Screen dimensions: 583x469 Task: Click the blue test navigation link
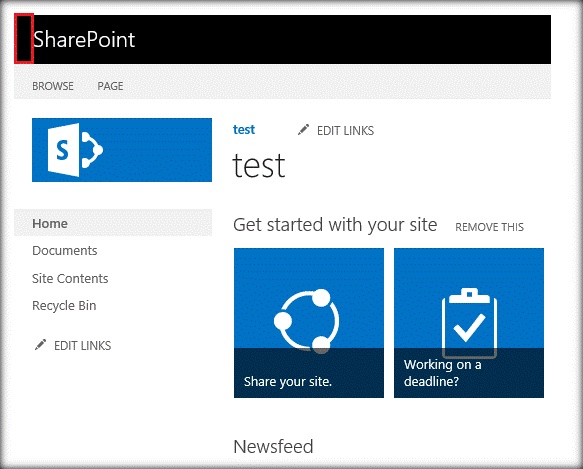click(244, 129)
